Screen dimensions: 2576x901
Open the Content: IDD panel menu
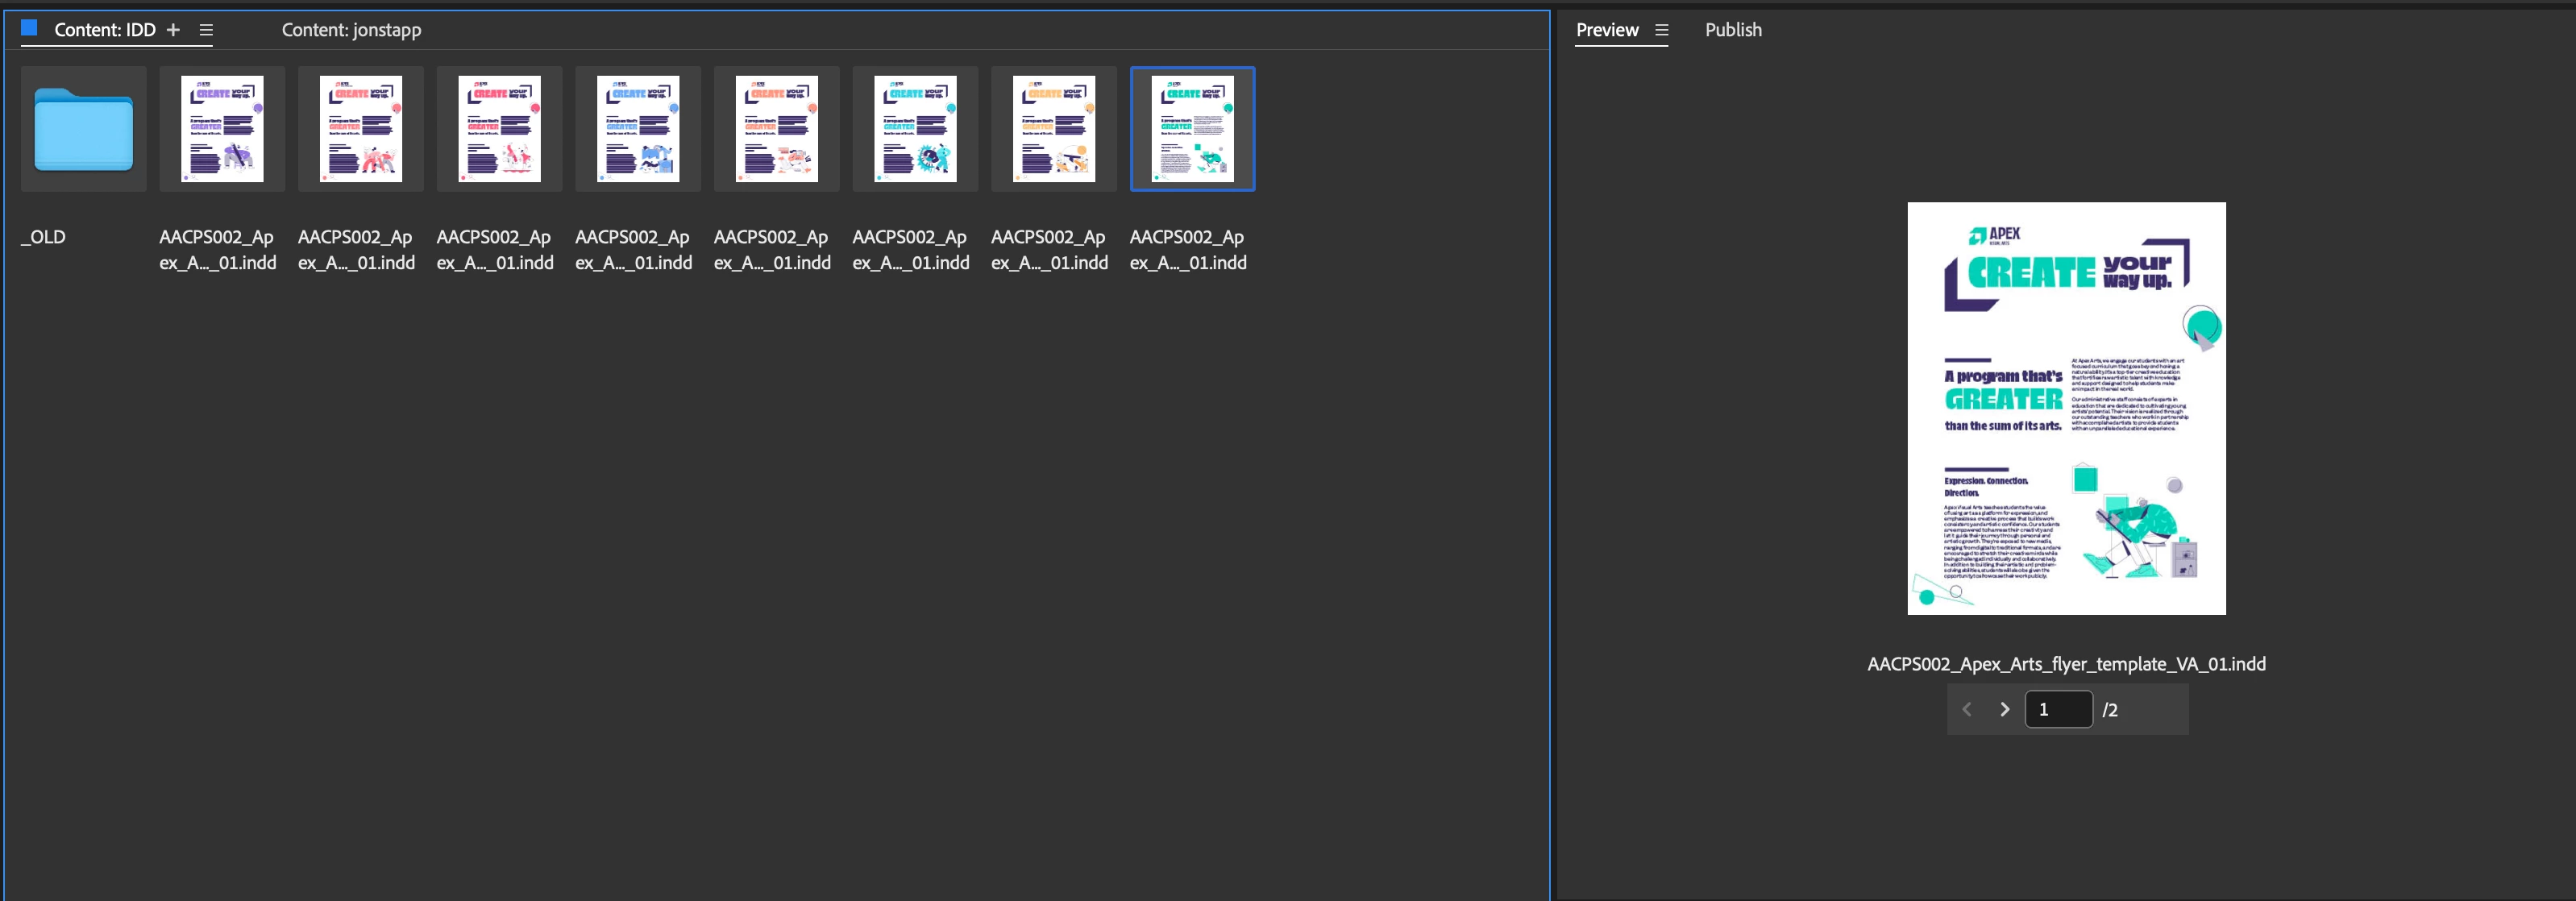pos(206,30)
